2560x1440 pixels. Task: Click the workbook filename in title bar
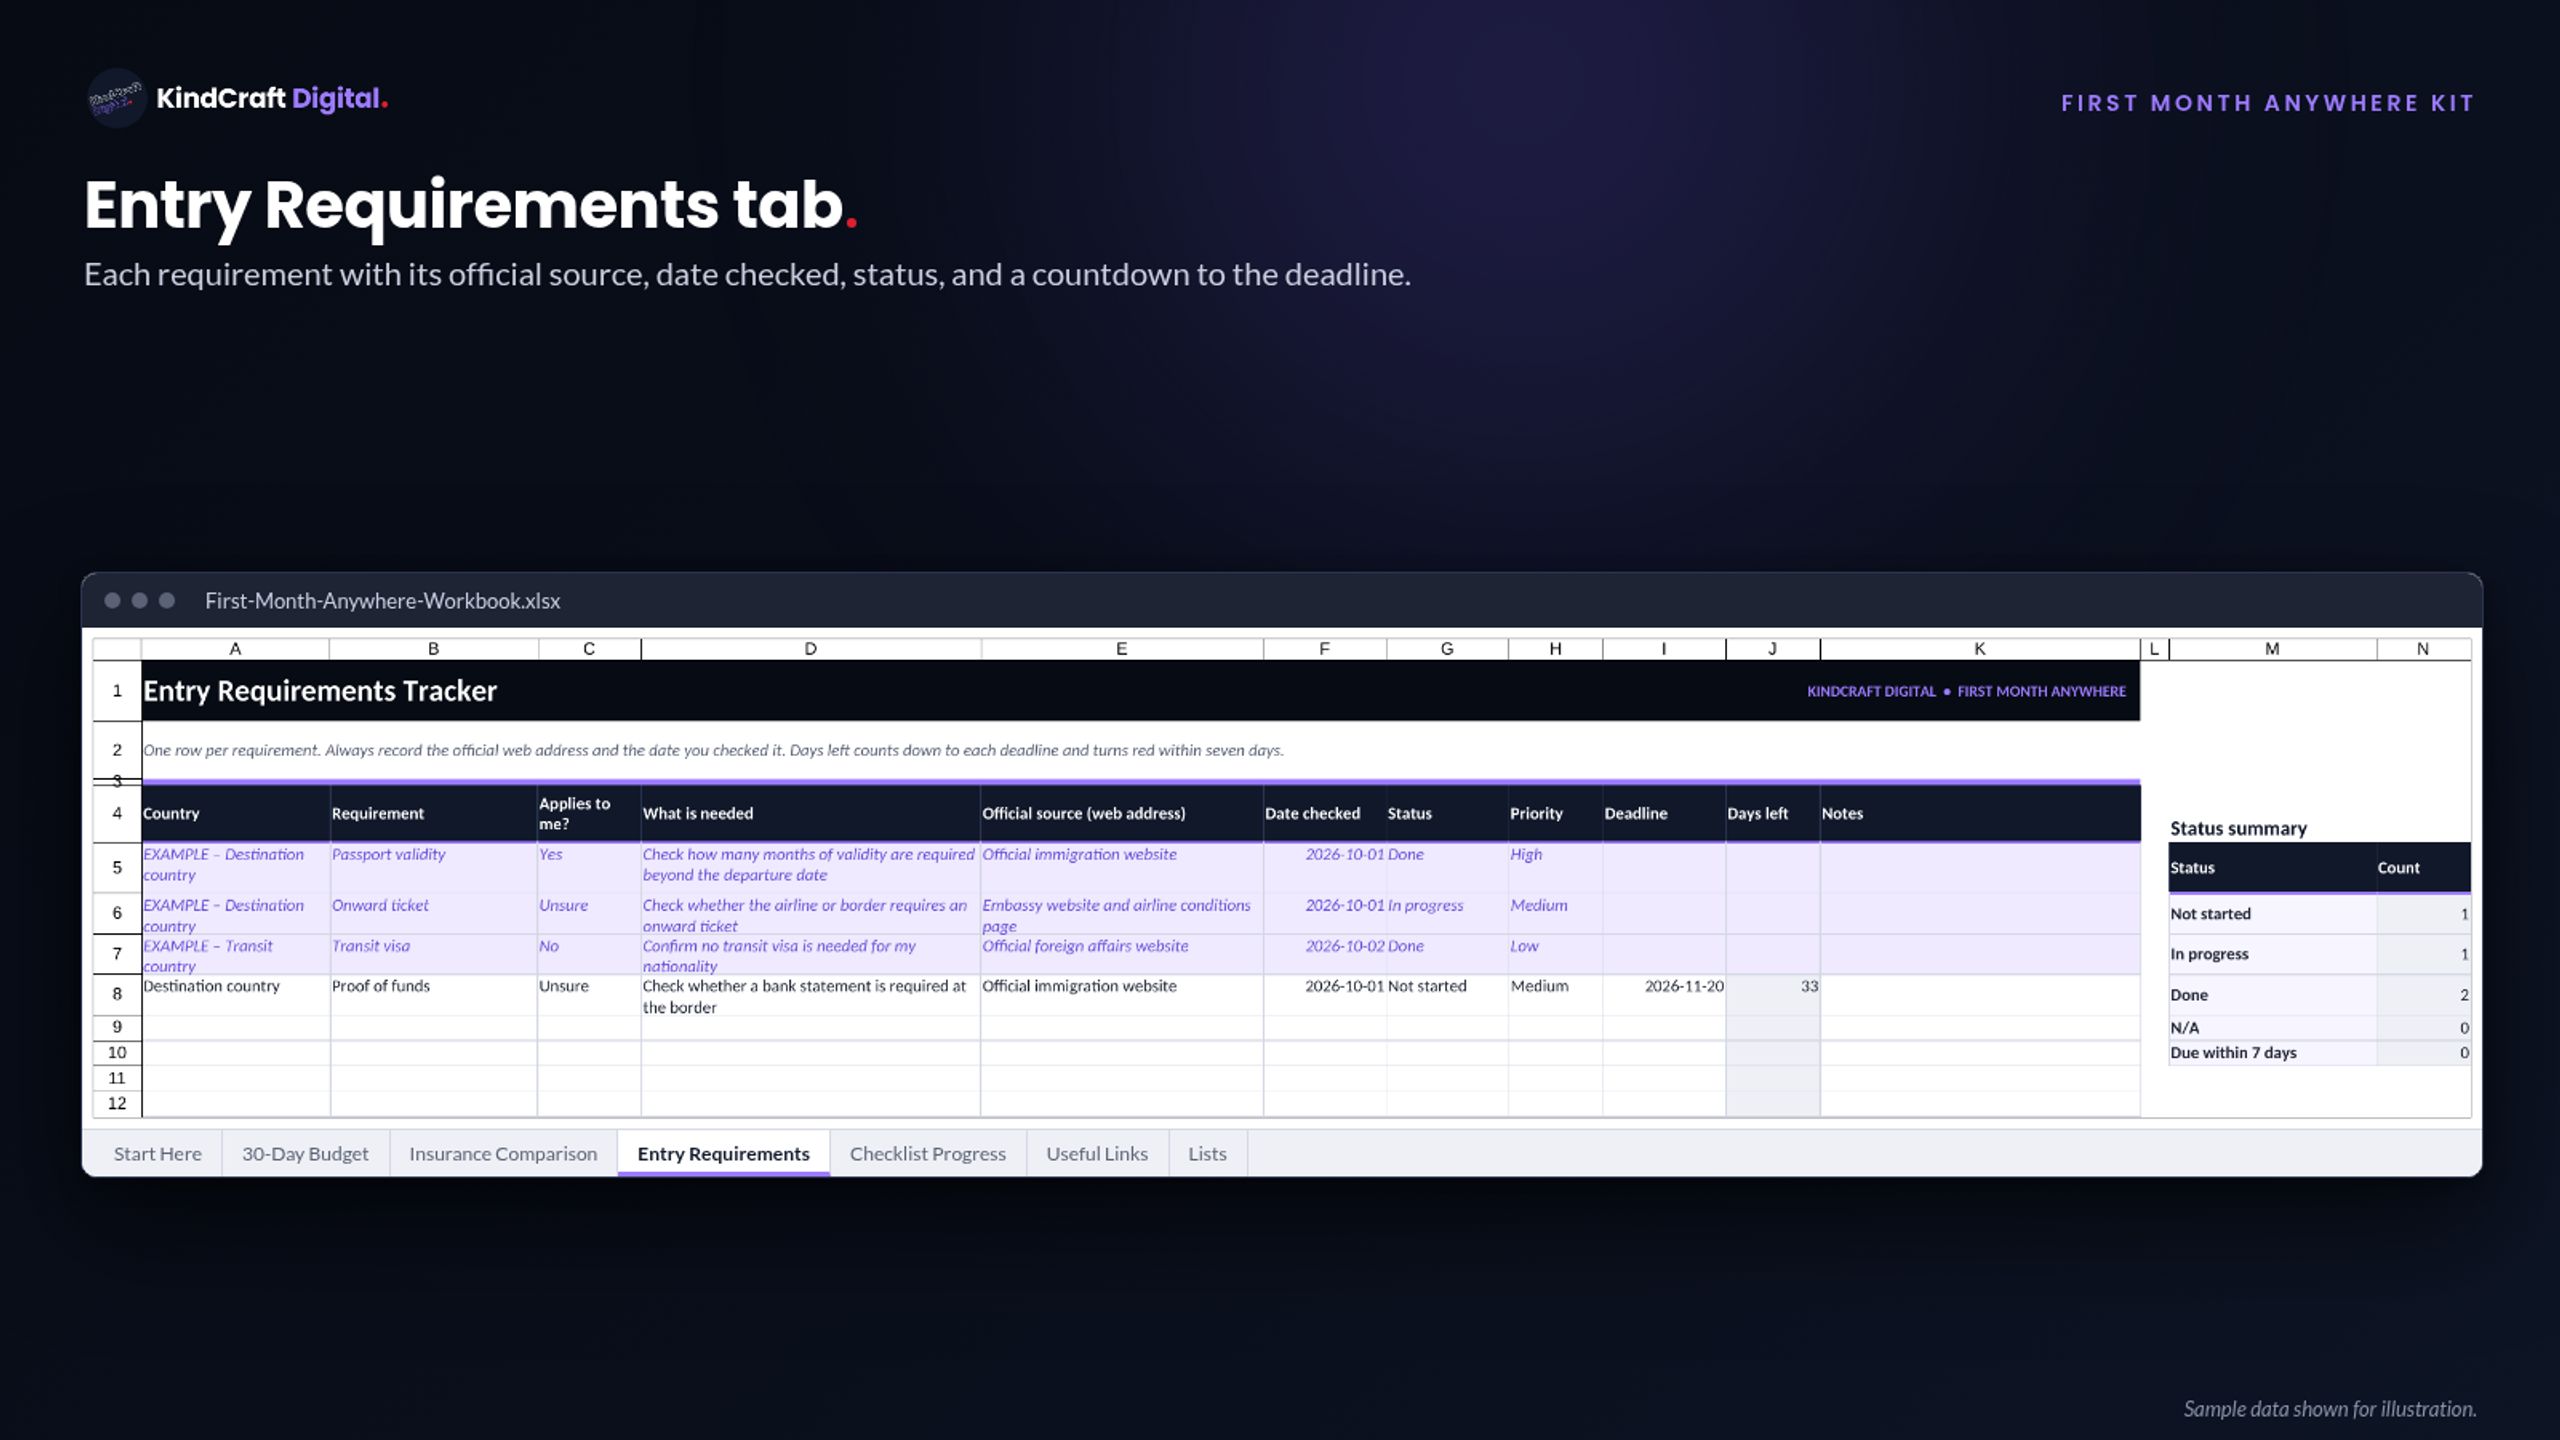point(382,601)
